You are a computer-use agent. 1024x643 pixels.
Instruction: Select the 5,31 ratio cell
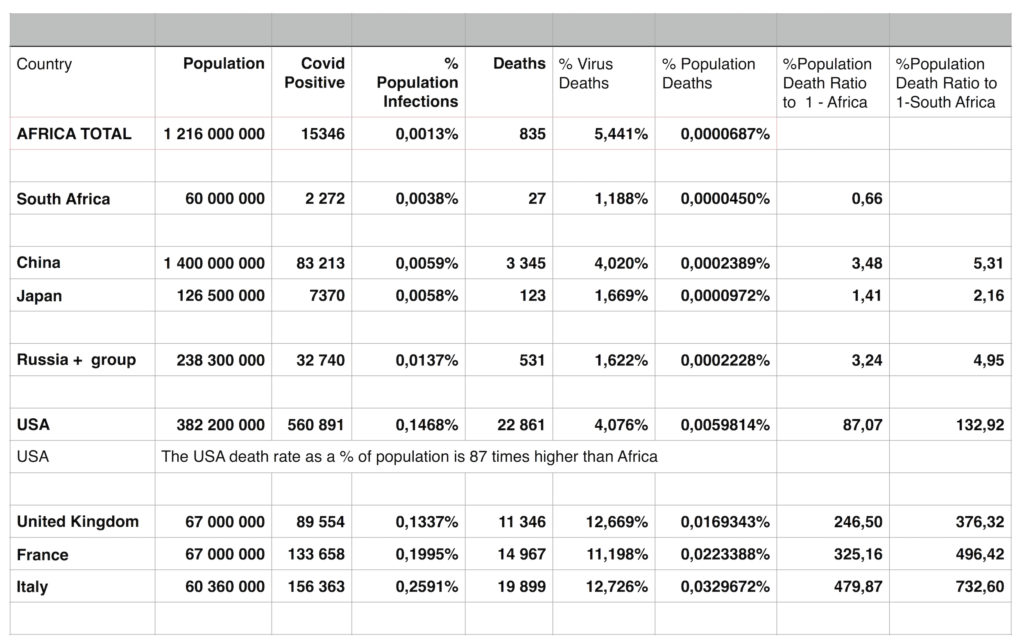pos(950,263)
